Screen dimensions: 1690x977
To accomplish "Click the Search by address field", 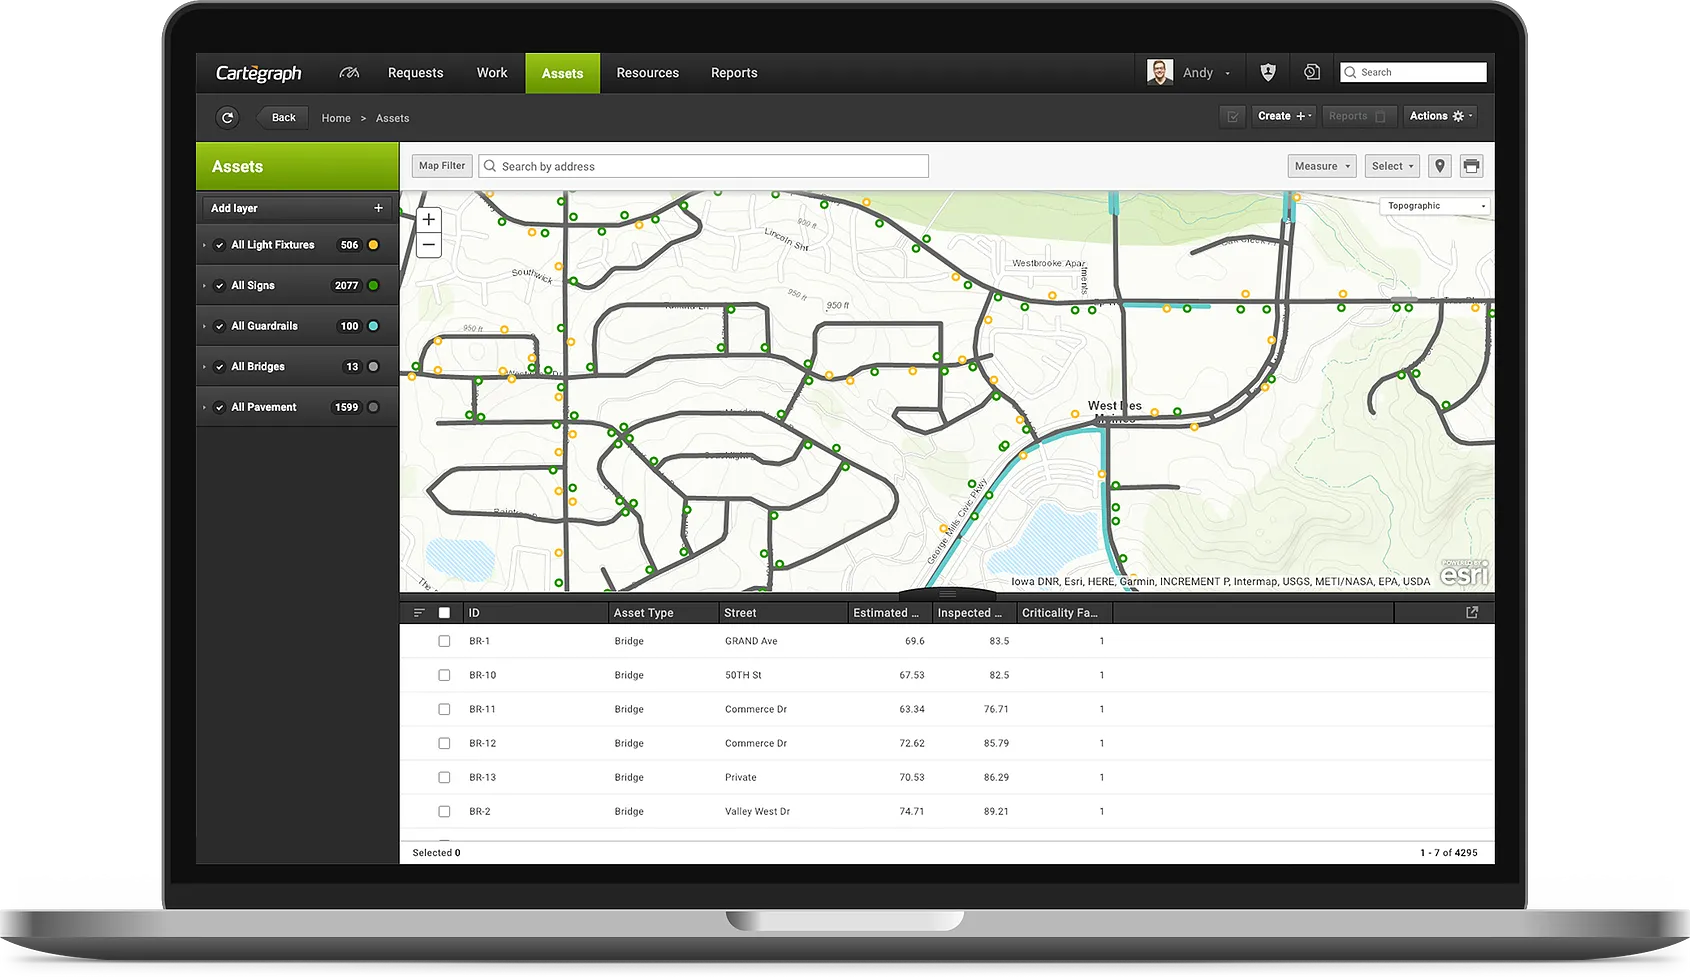I will pos(704,166).
